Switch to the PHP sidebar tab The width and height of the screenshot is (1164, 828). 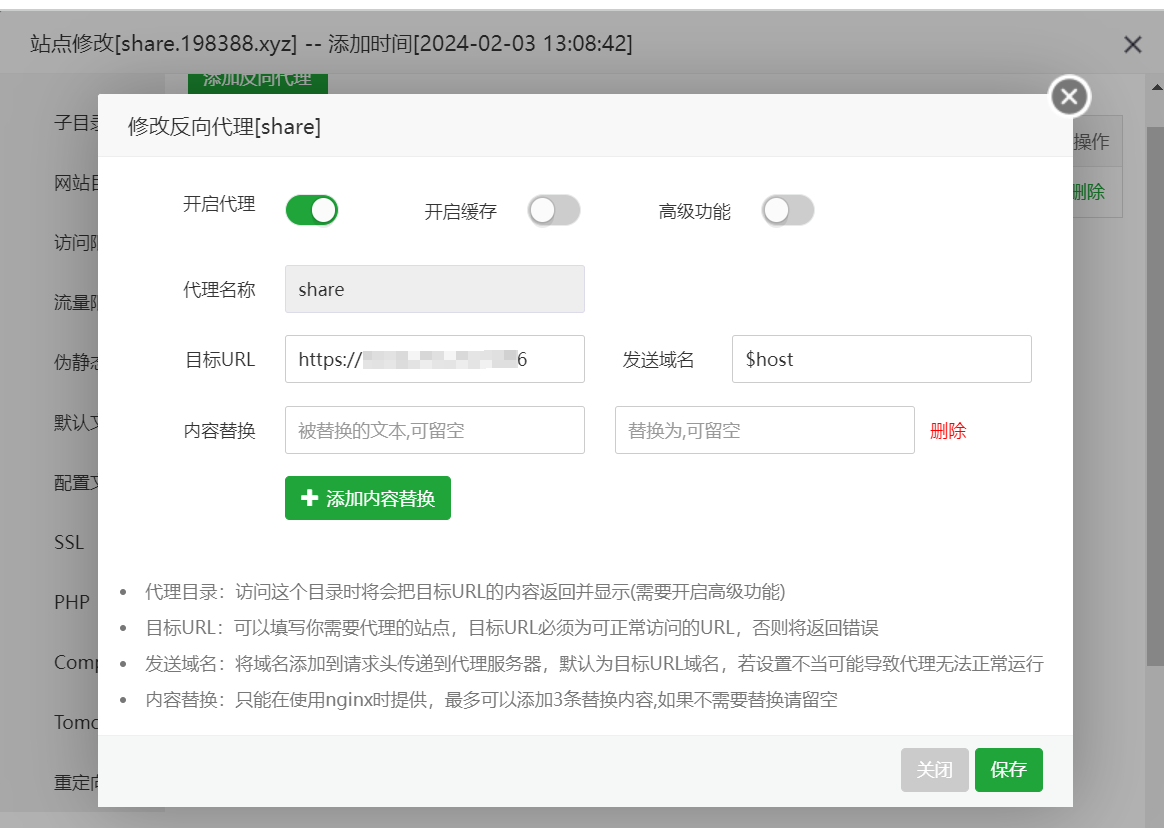pos(72,603)
